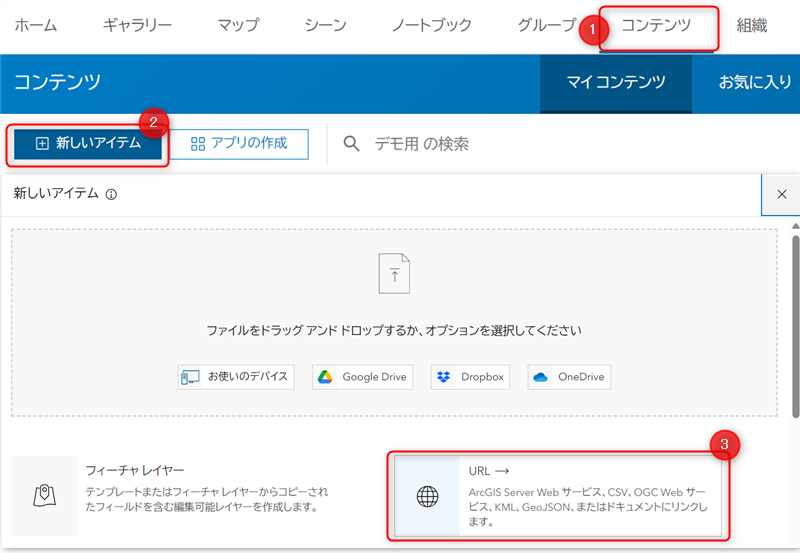This screenshot has height=553, width=800.
Task: Click the globe icon for URL option
Action: click(x=427, y=495)
